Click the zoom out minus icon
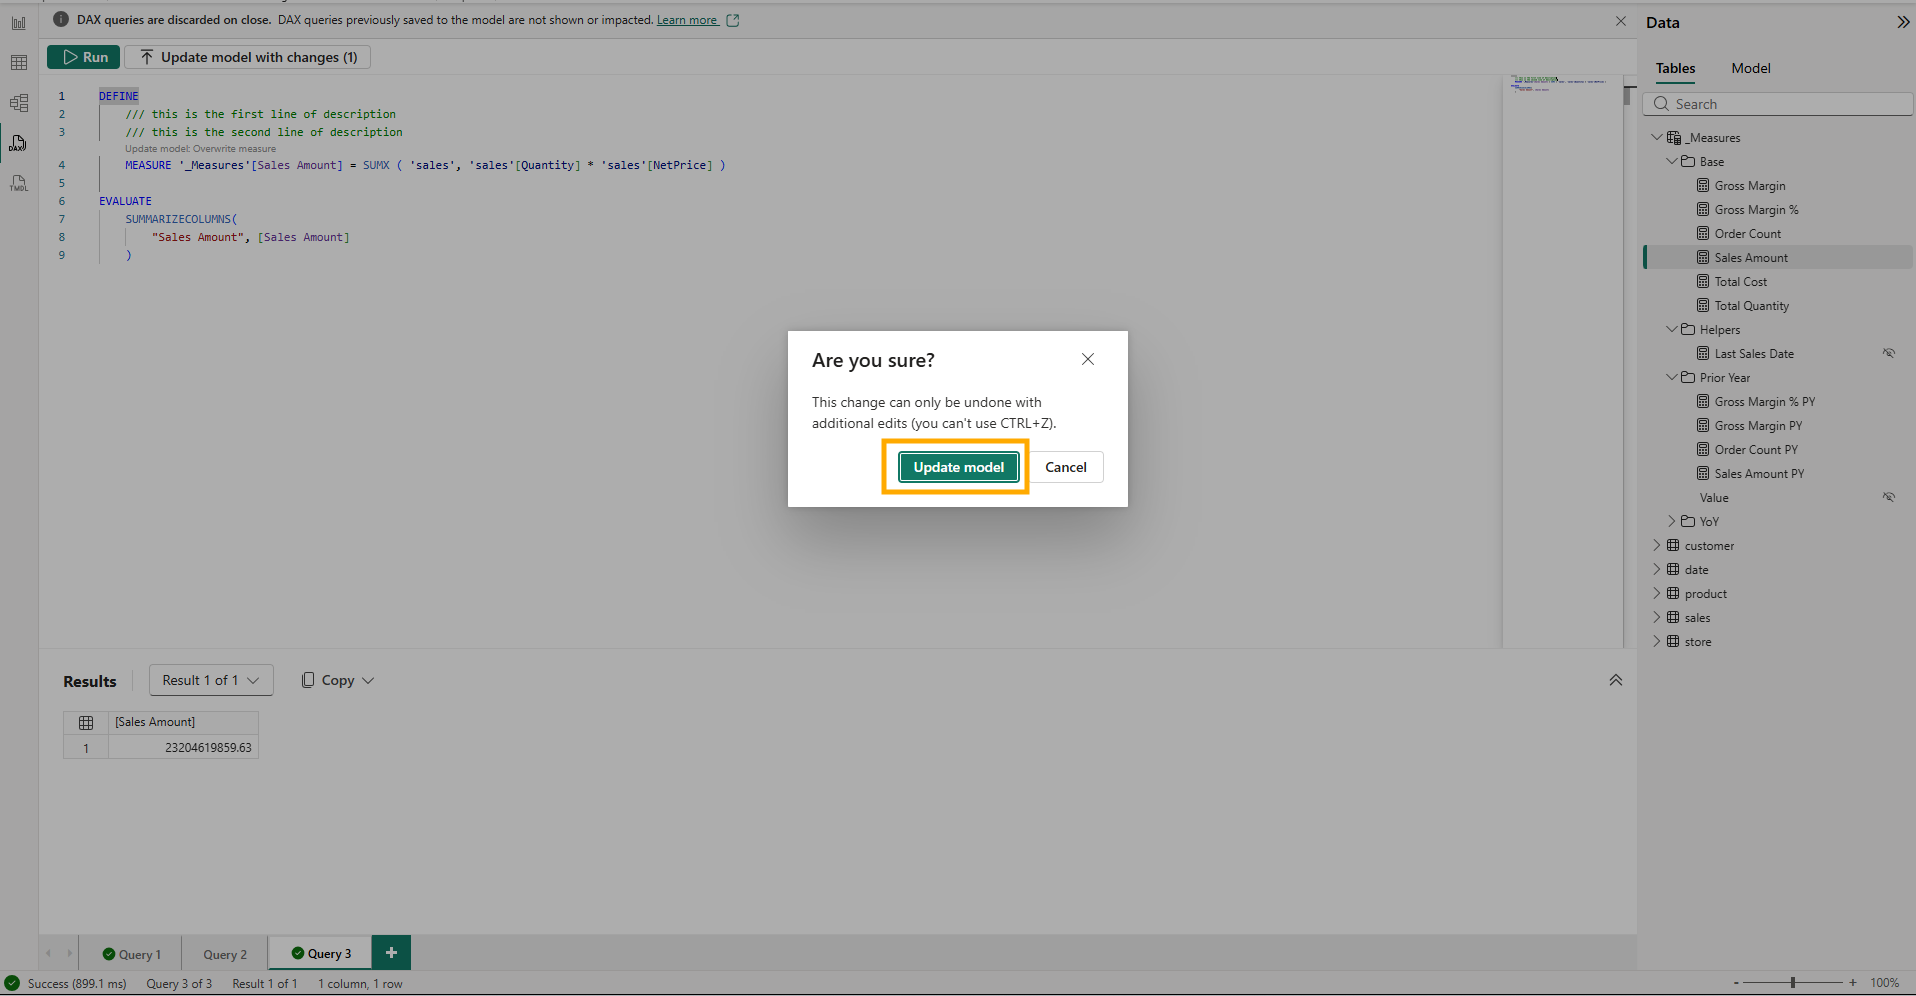1916x996 pixels. tap(1736, 983)
